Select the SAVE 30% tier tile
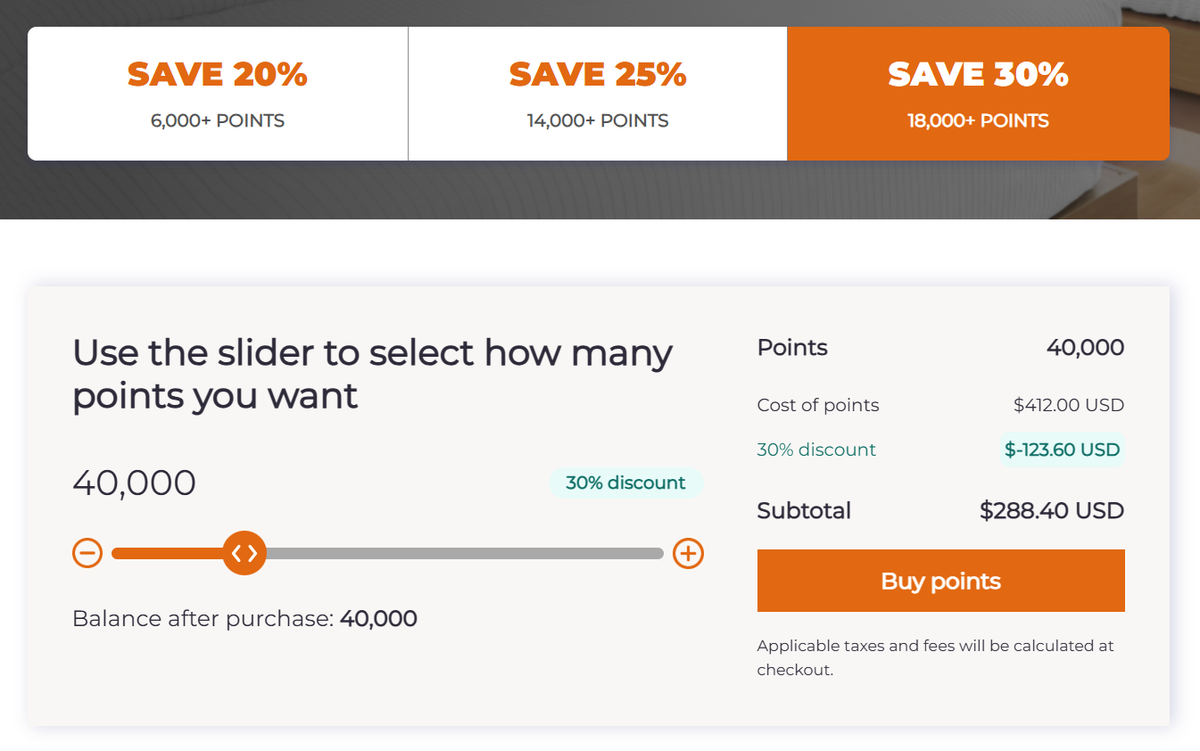 pyautogui.click(x=978, y=93)
